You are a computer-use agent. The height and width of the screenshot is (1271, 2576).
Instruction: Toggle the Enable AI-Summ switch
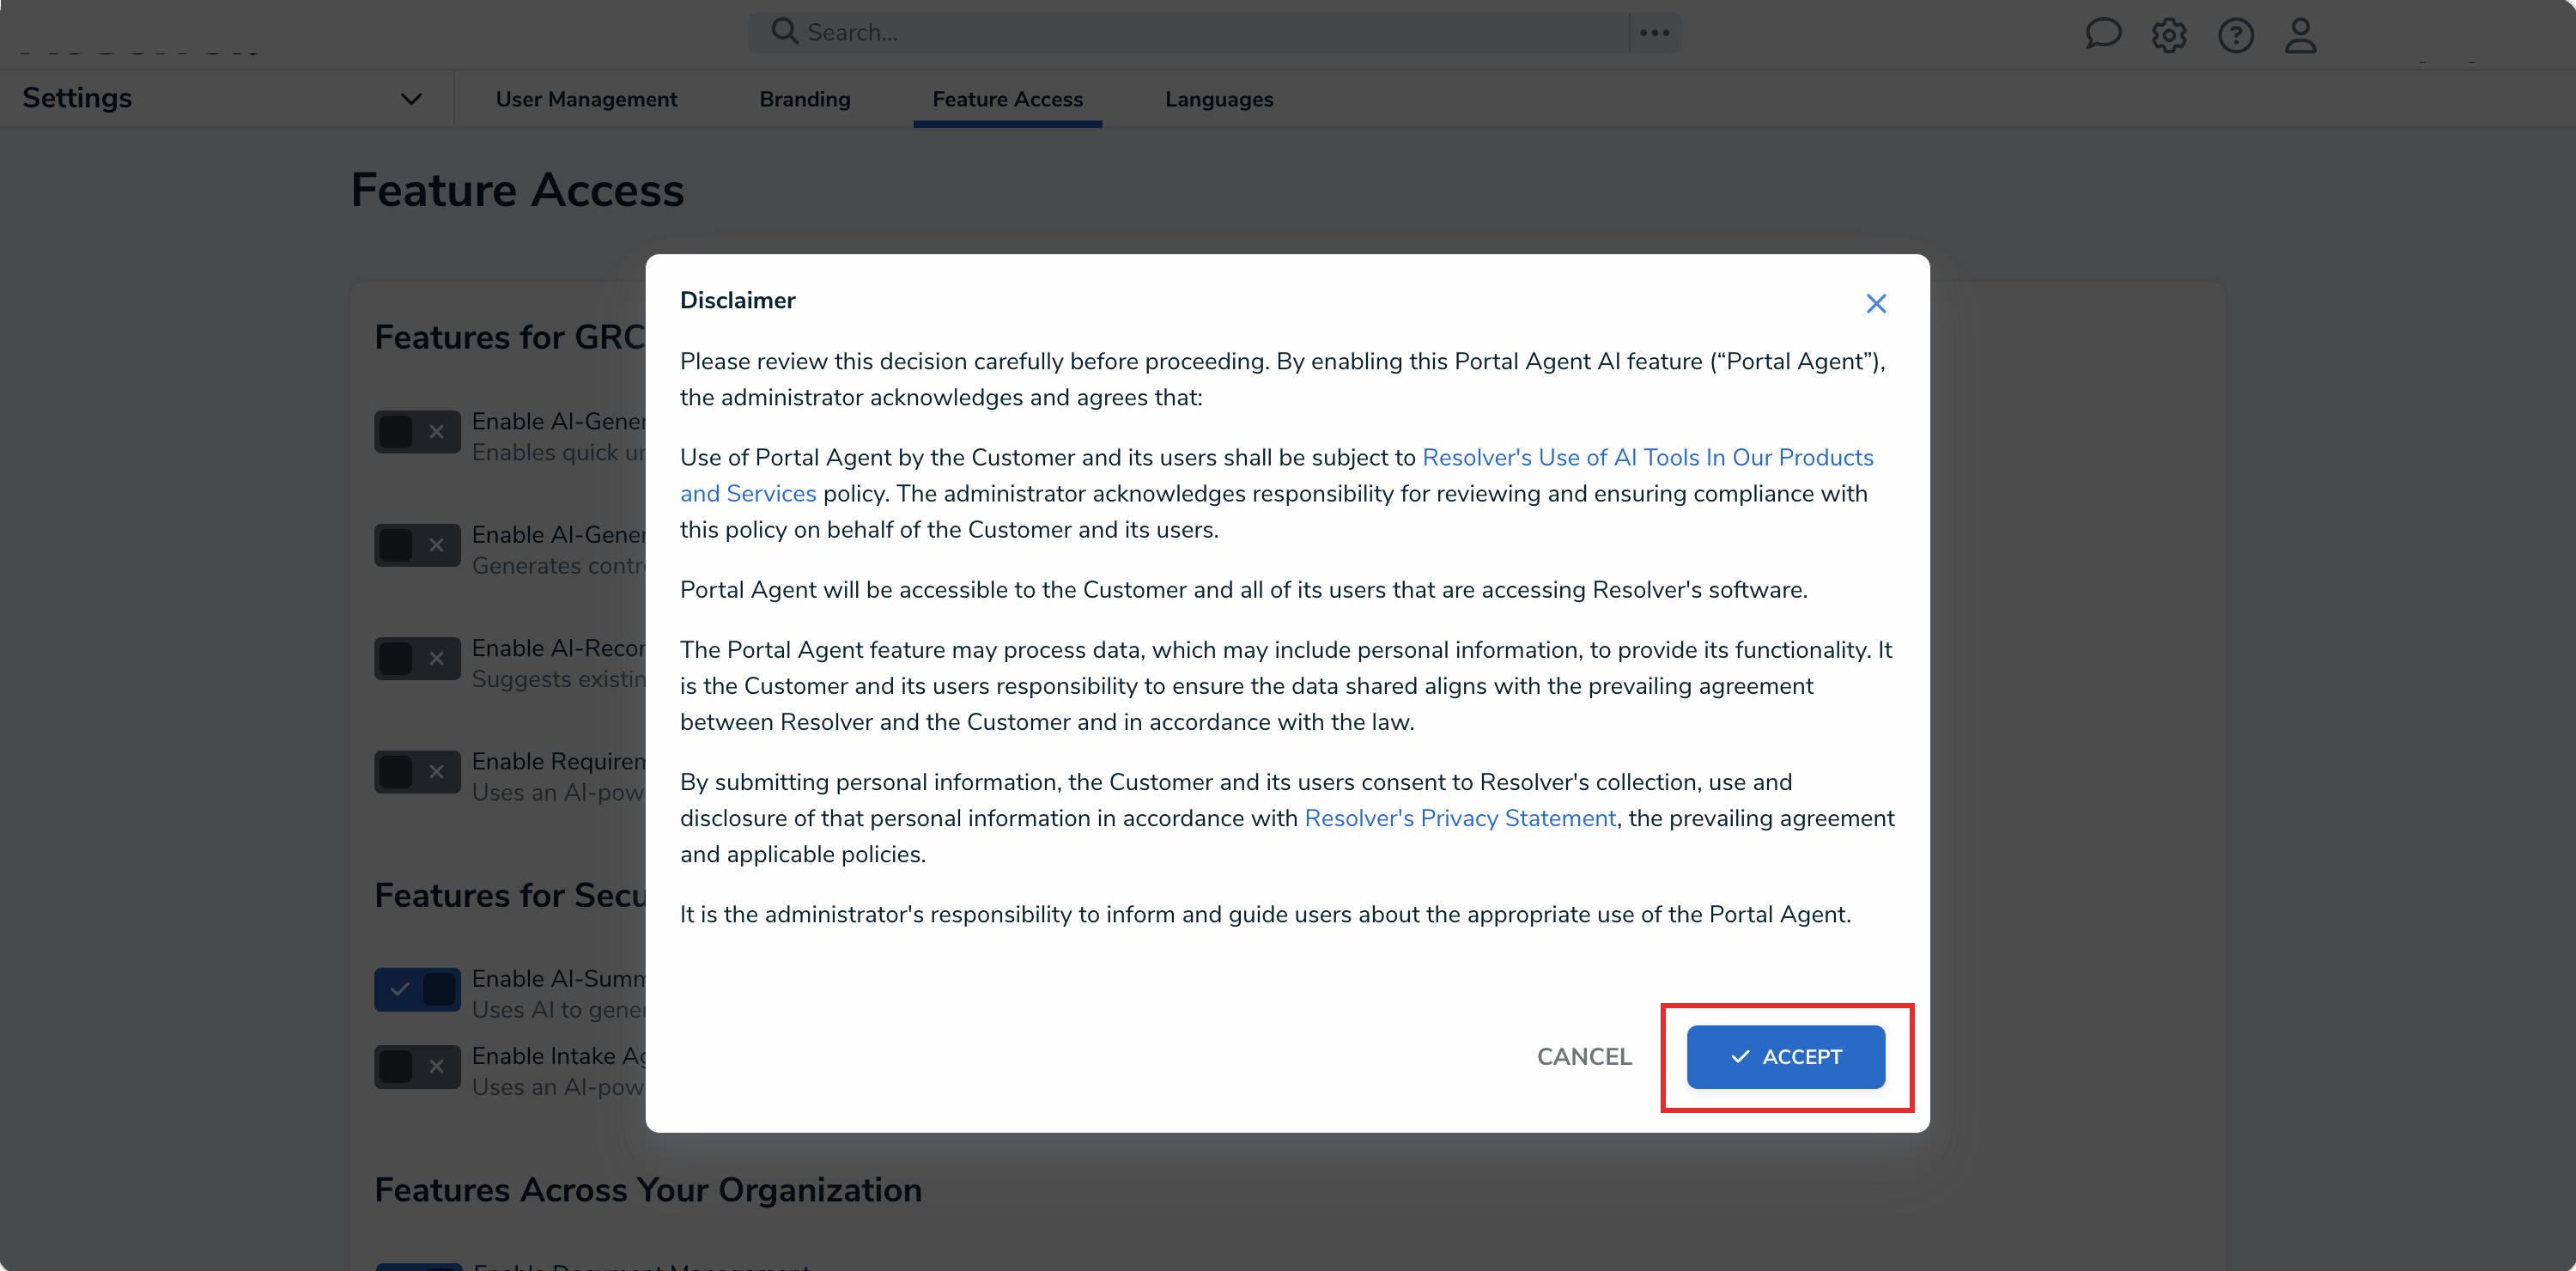(x=417, y=989)
